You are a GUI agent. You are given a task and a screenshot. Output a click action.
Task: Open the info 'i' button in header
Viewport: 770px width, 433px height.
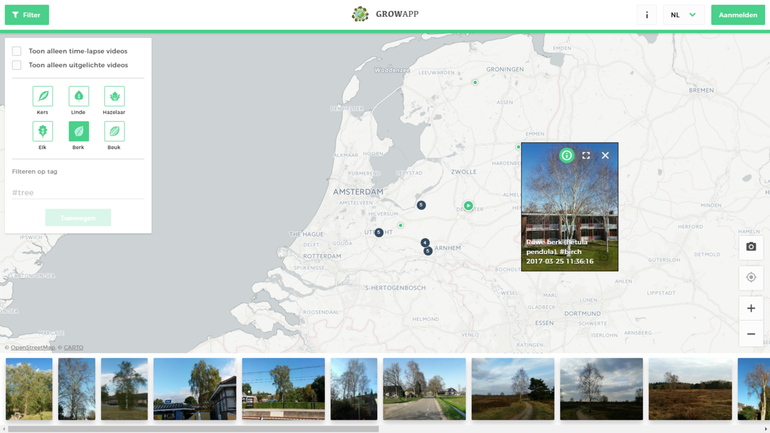tap(647, 15)
